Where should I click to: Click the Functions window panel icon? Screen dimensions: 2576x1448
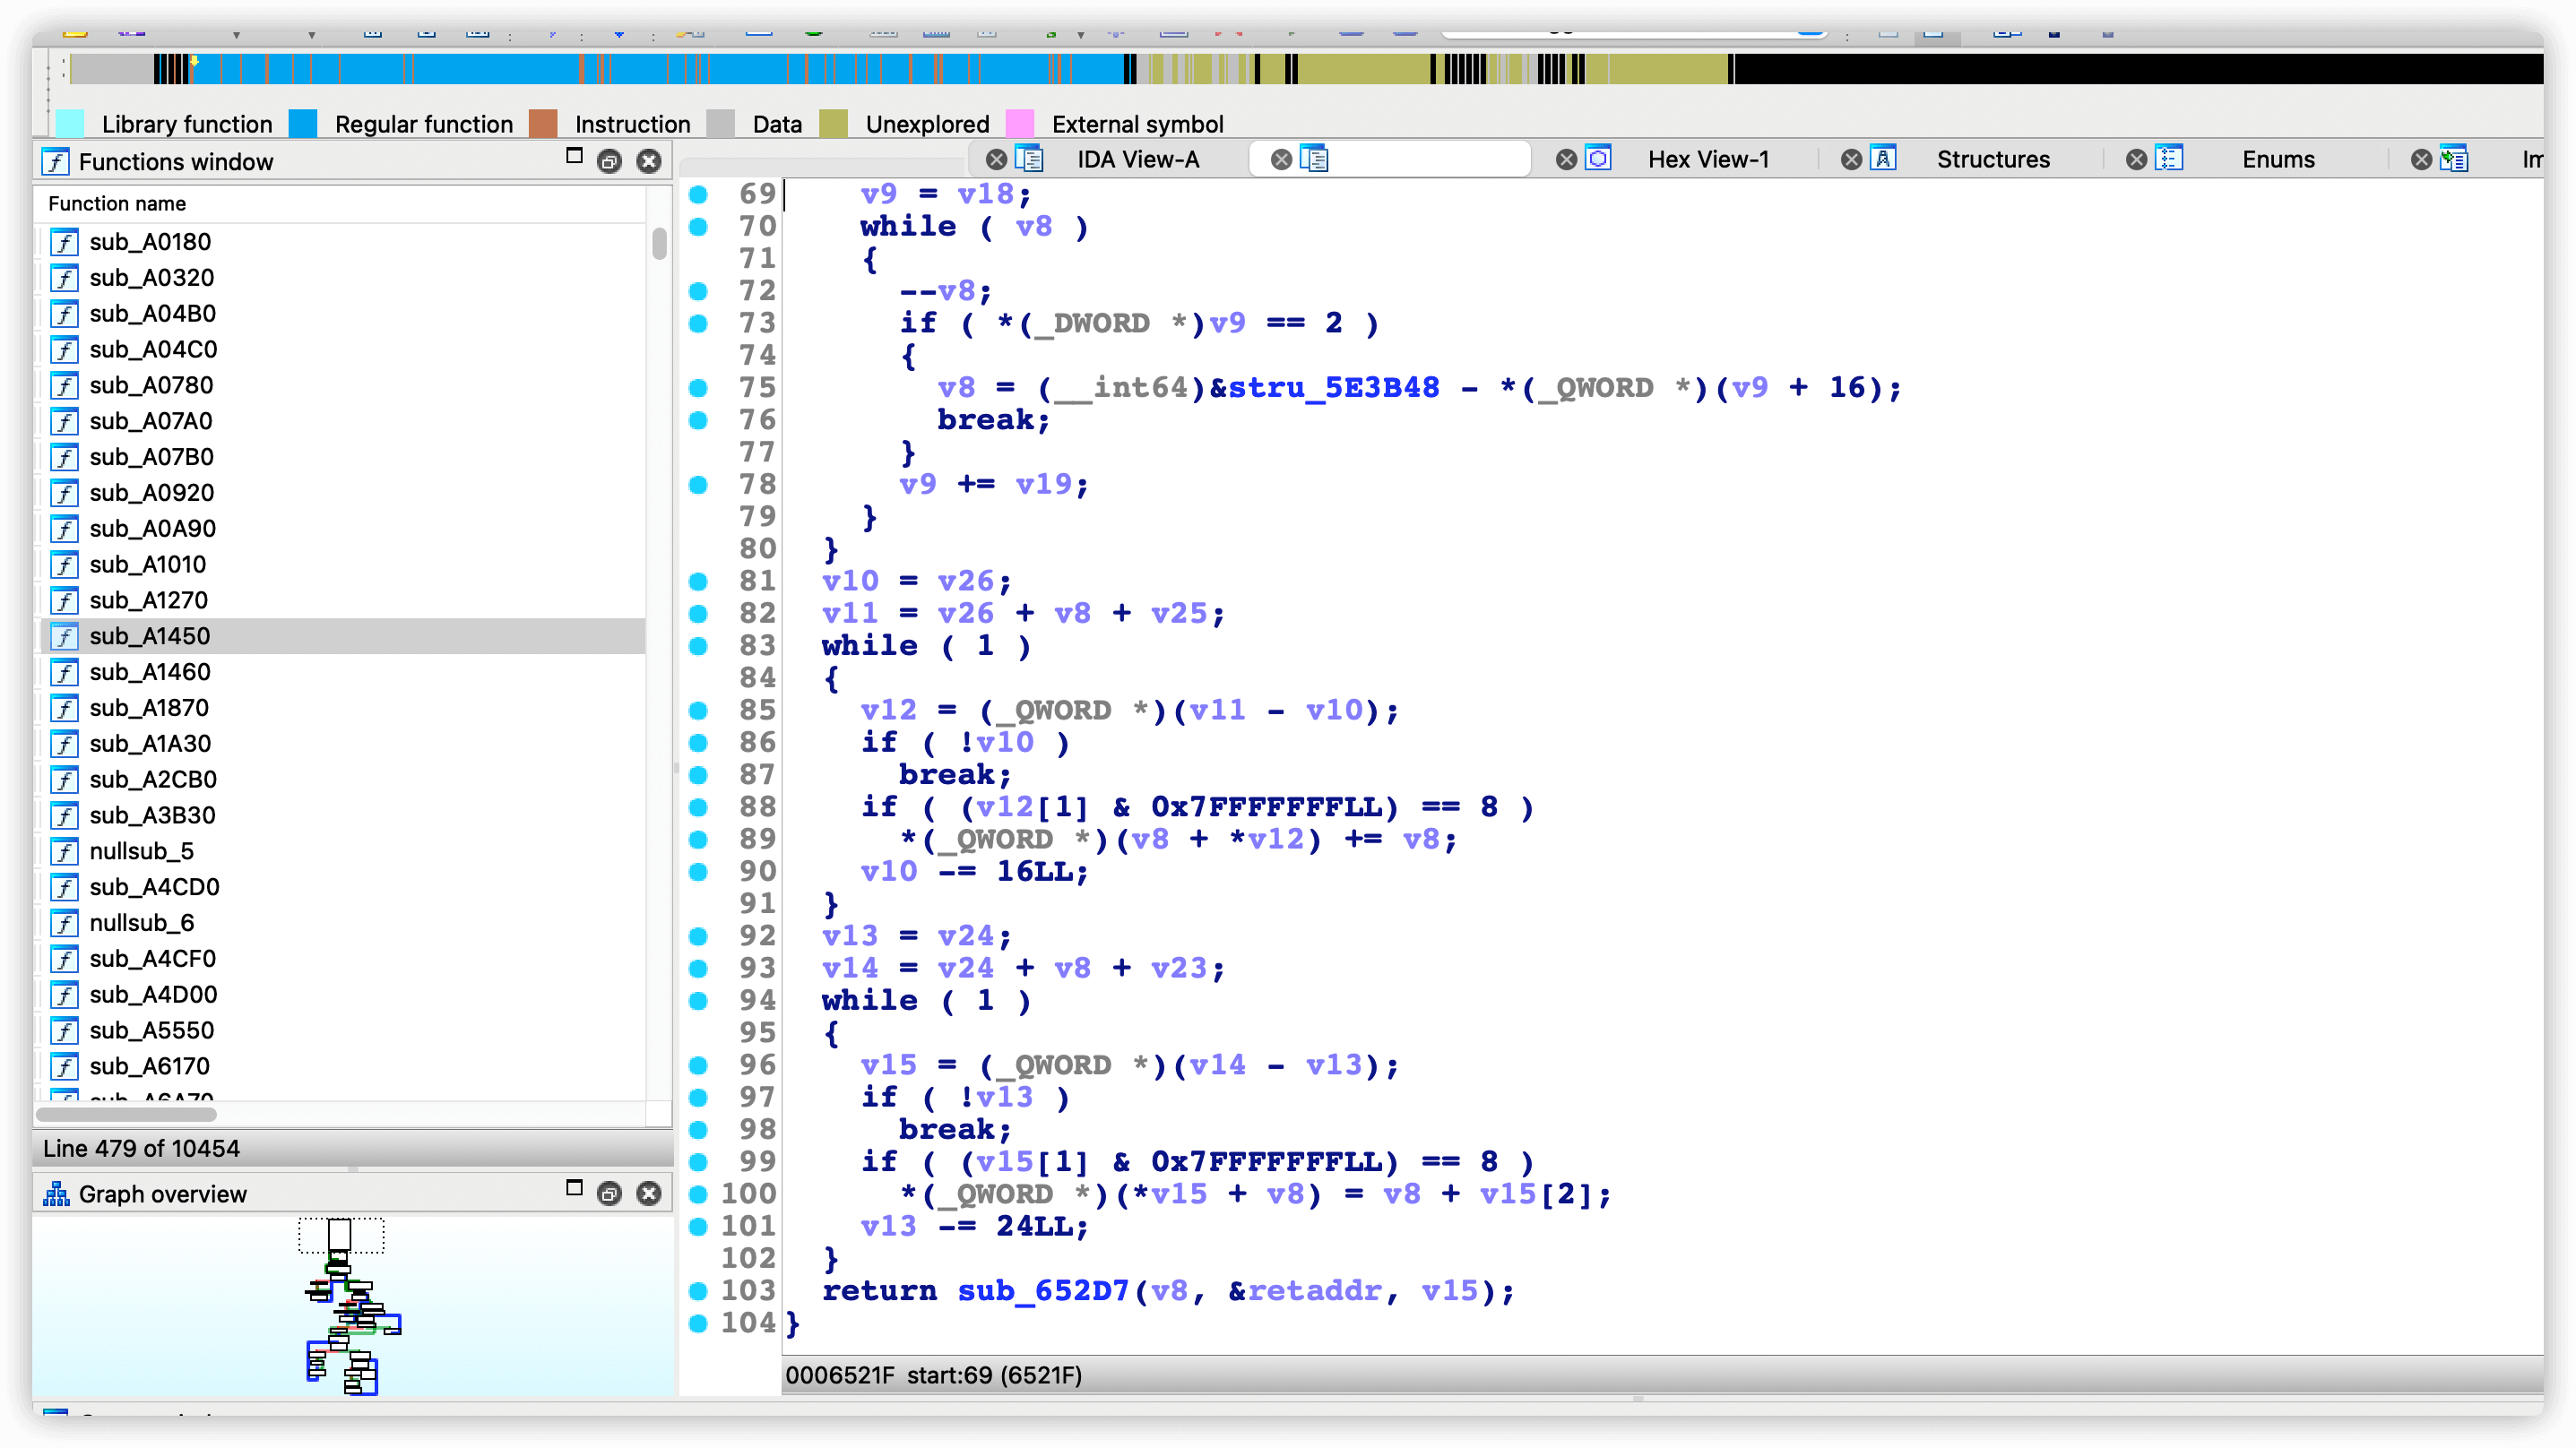[56, 161]
